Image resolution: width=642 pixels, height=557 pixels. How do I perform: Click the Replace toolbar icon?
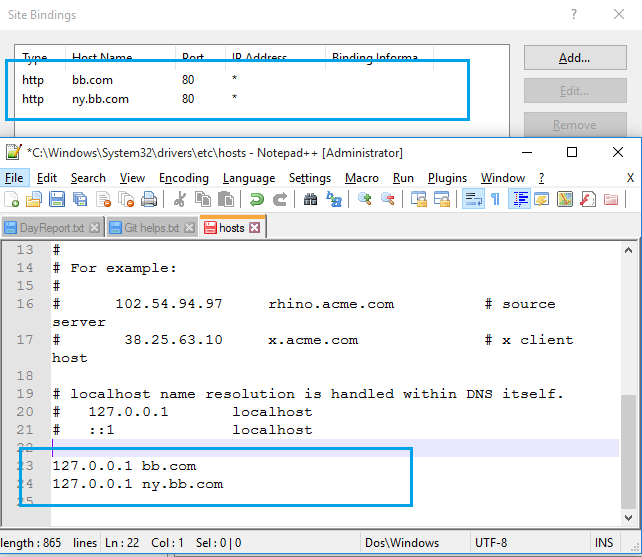pyautogui.click(x=334, y=199)
